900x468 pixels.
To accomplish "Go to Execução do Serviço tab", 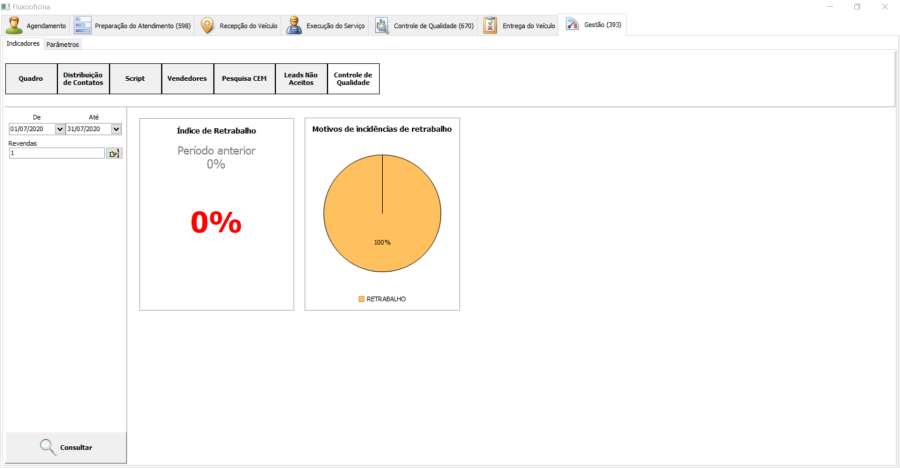I will click(x=325, y=26).
